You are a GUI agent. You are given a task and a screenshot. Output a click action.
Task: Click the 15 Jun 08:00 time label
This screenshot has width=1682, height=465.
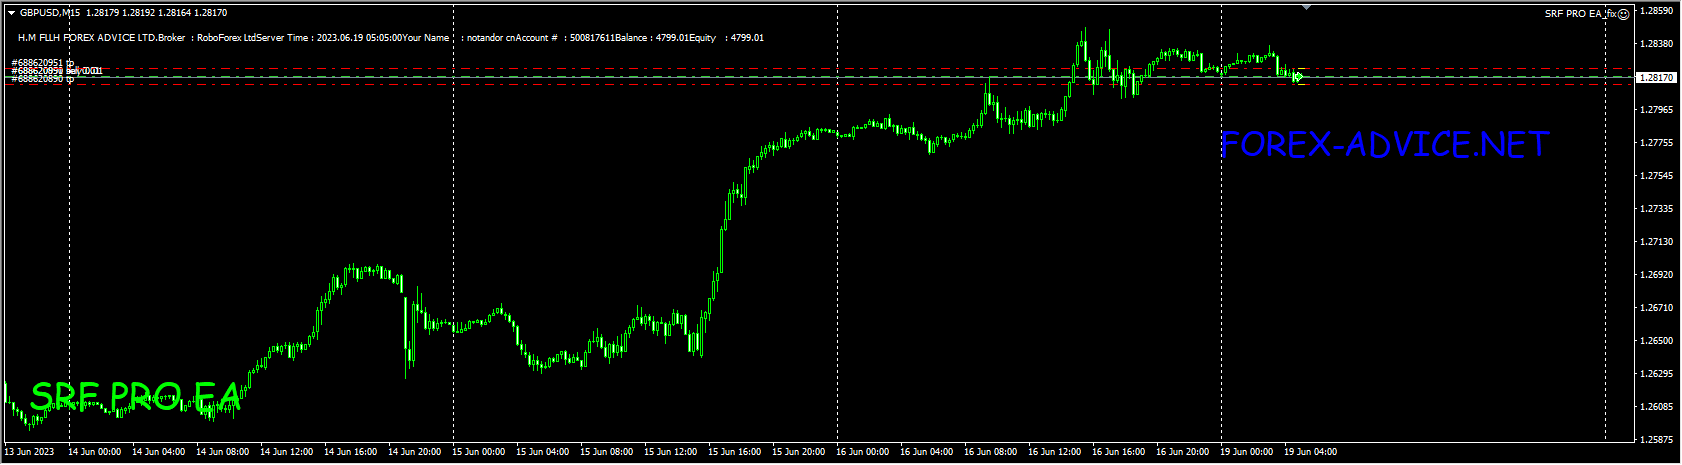tap(607, 452)
